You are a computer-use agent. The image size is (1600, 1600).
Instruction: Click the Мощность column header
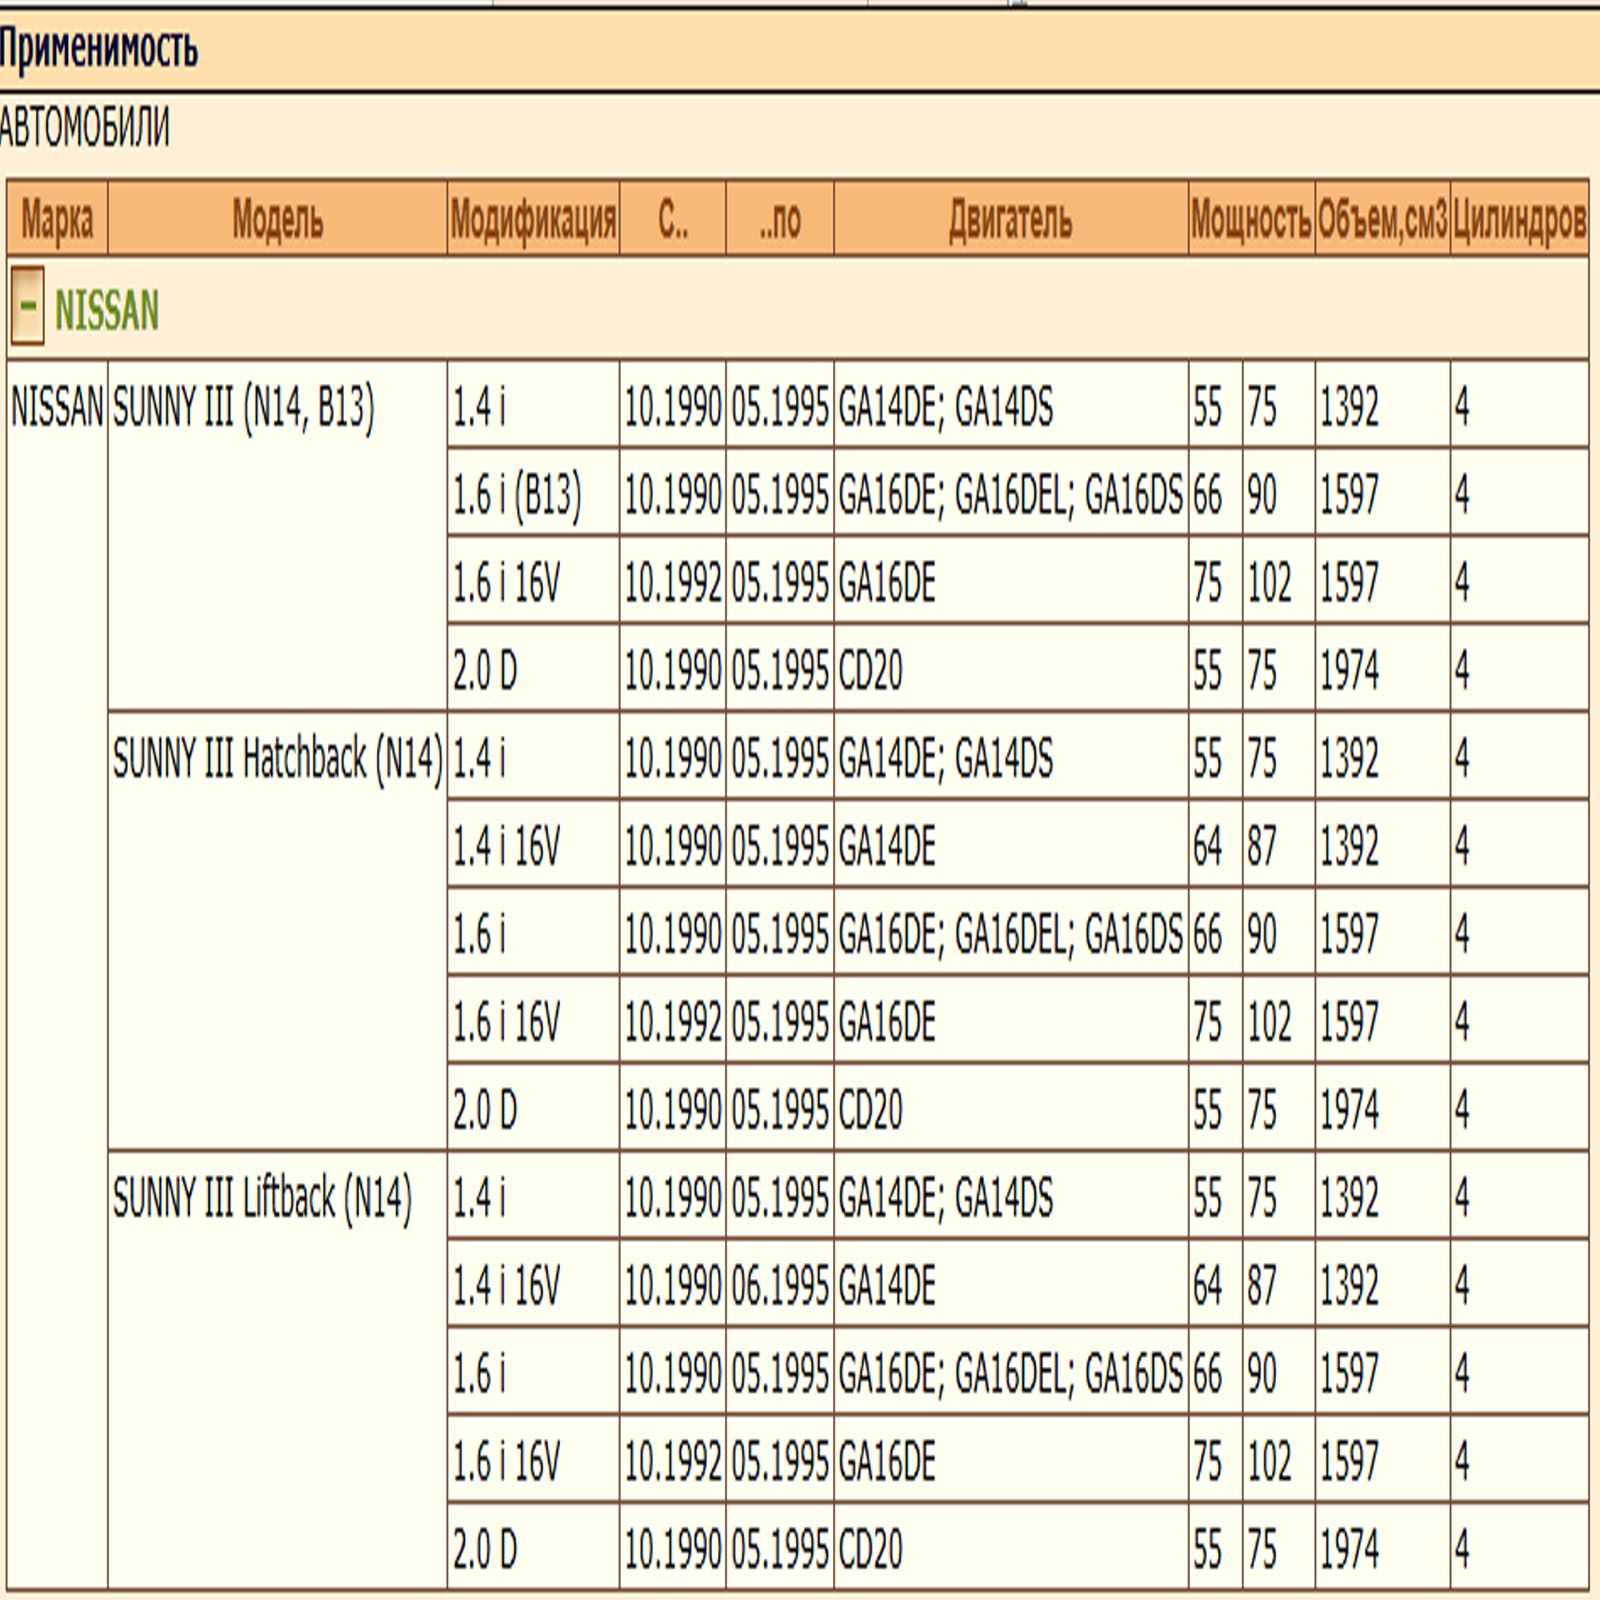1251,219
